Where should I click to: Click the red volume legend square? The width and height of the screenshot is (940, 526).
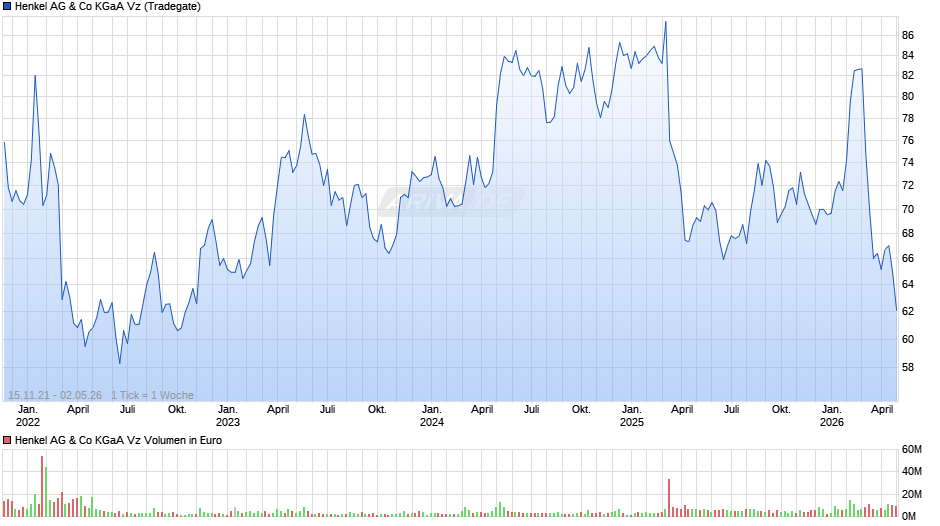pos(7,440)
